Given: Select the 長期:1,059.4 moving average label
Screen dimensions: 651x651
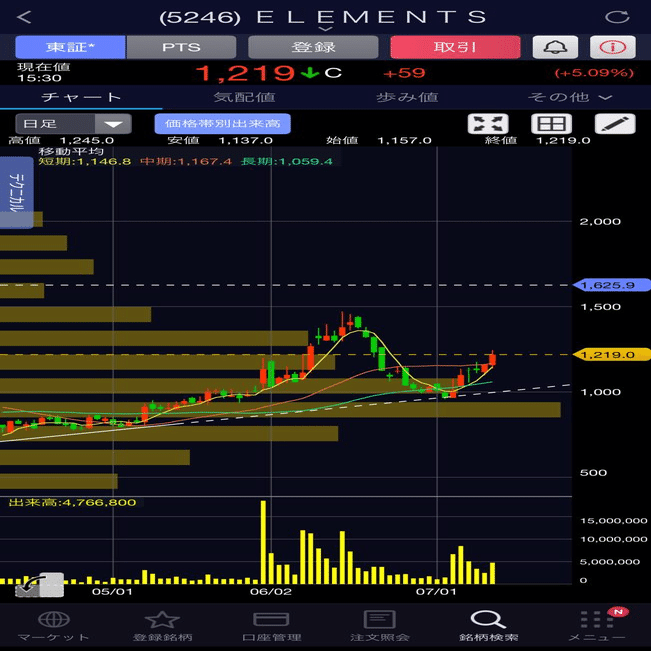Looking at the screenshot, I should click(x=287, y=161).
